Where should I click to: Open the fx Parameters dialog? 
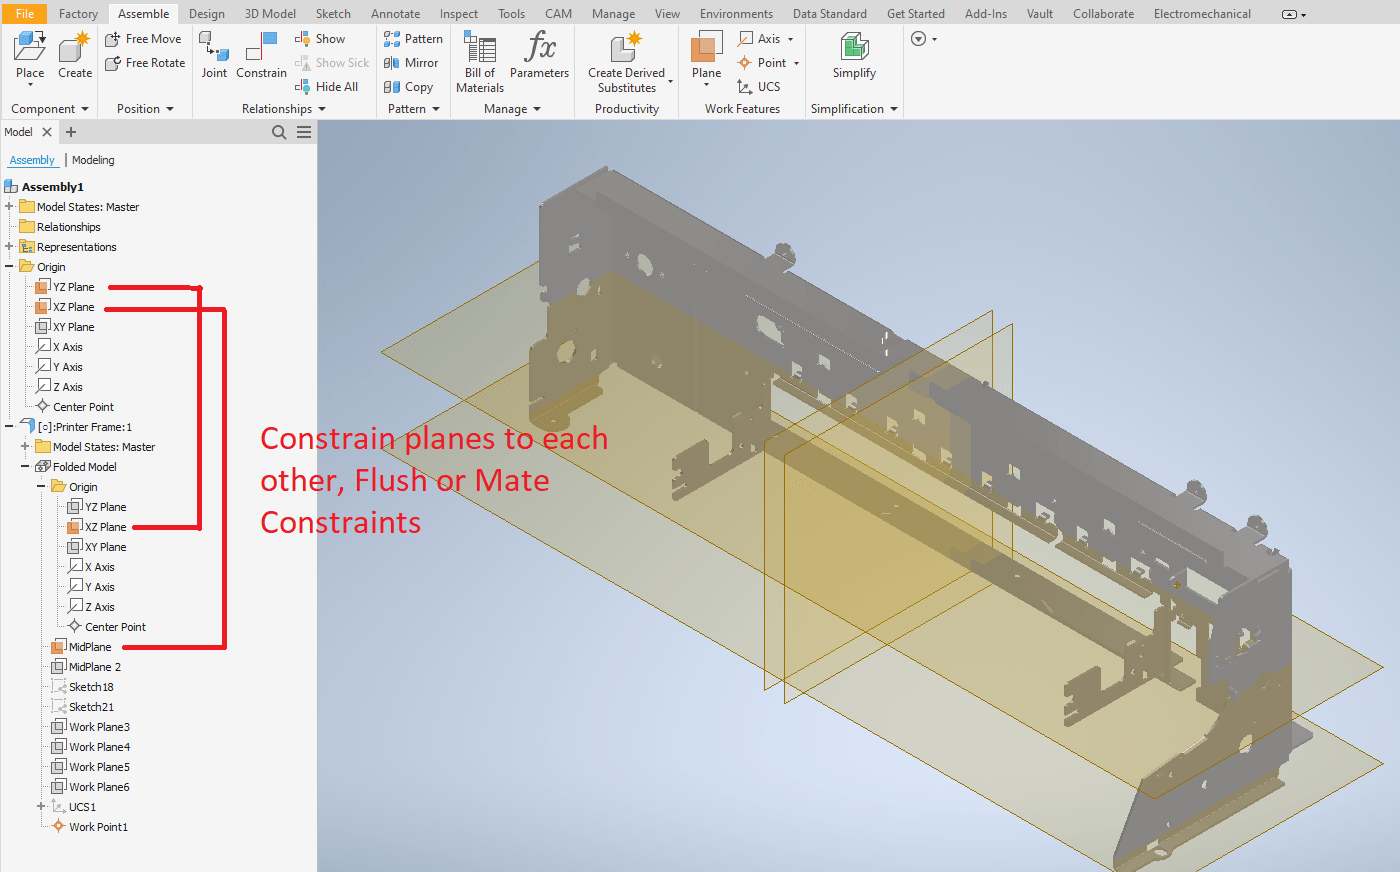(539, 56)
